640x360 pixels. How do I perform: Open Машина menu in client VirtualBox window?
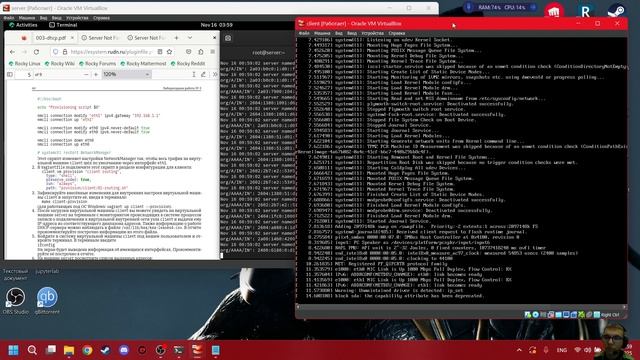click(322, 33)
